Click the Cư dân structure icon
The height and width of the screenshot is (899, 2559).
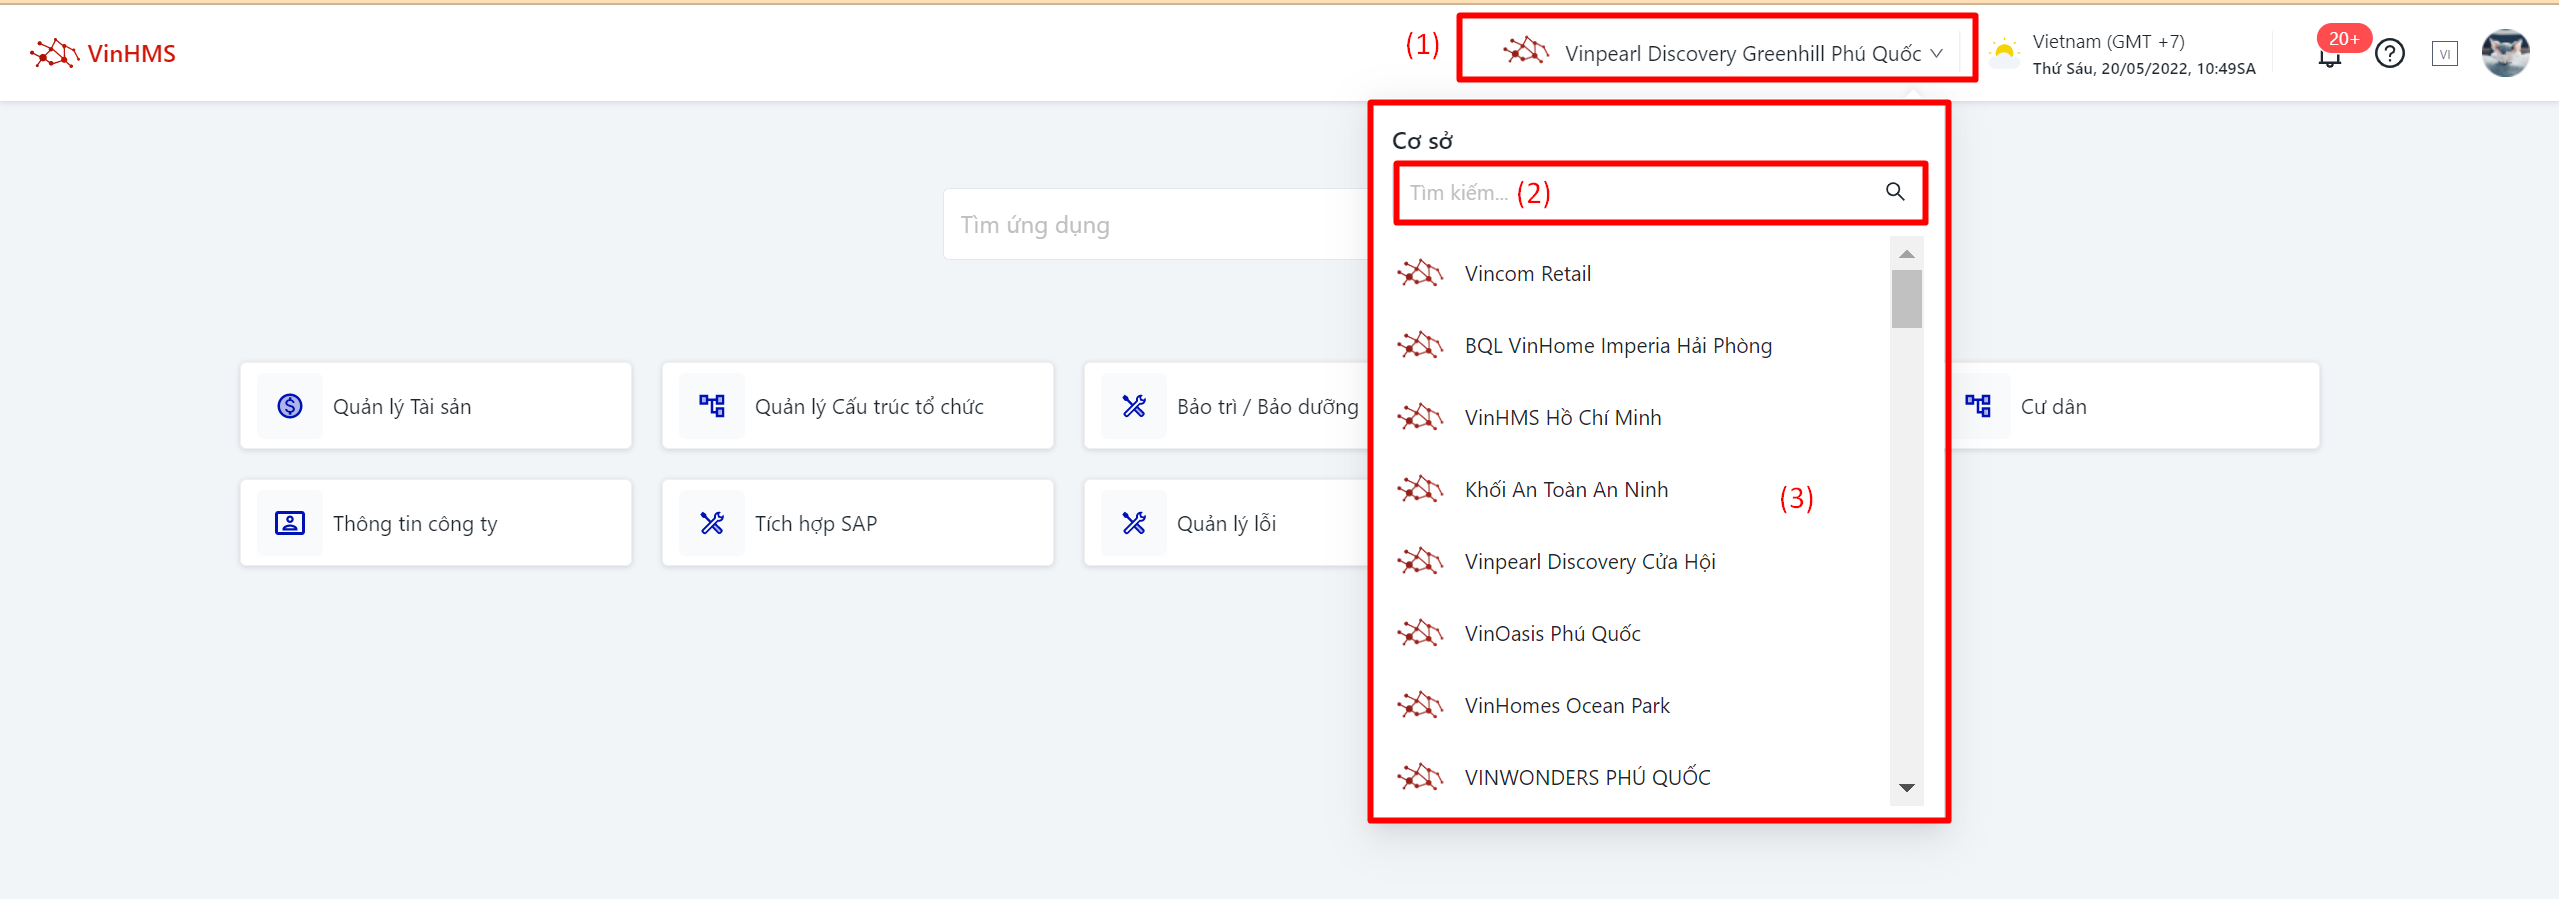click(x=1978, y=406)
